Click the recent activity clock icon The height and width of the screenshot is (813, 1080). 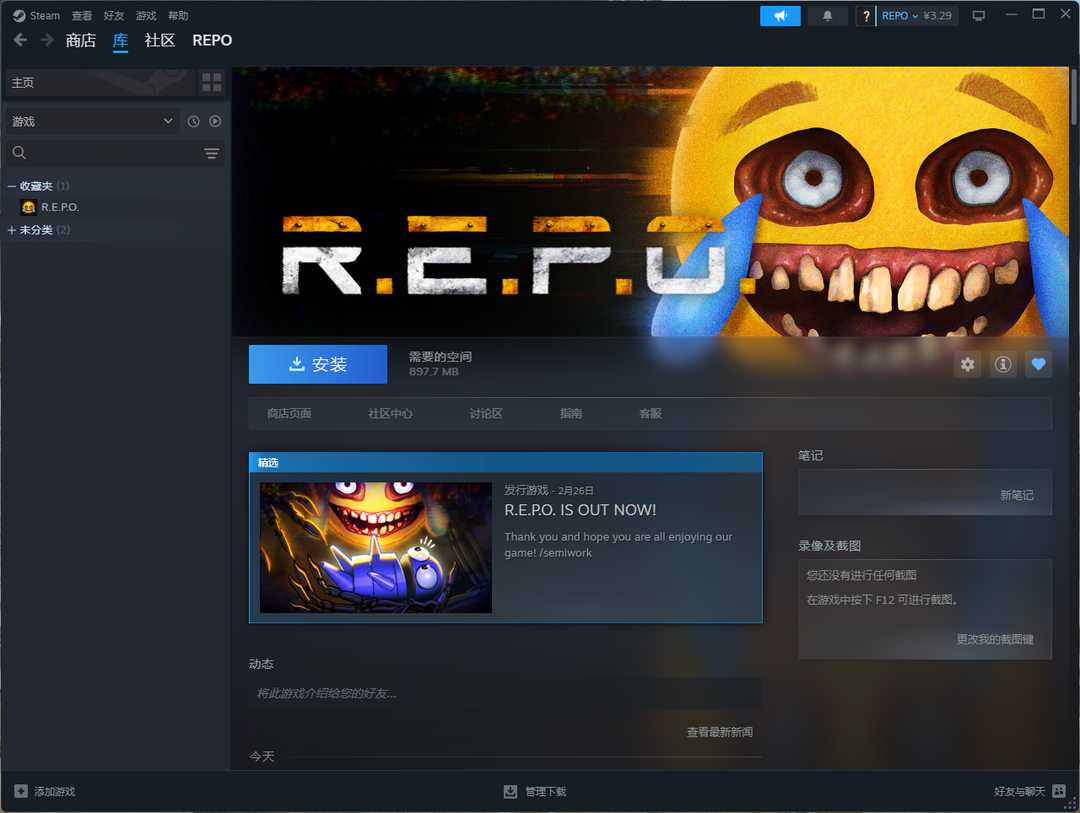point(193,121)
